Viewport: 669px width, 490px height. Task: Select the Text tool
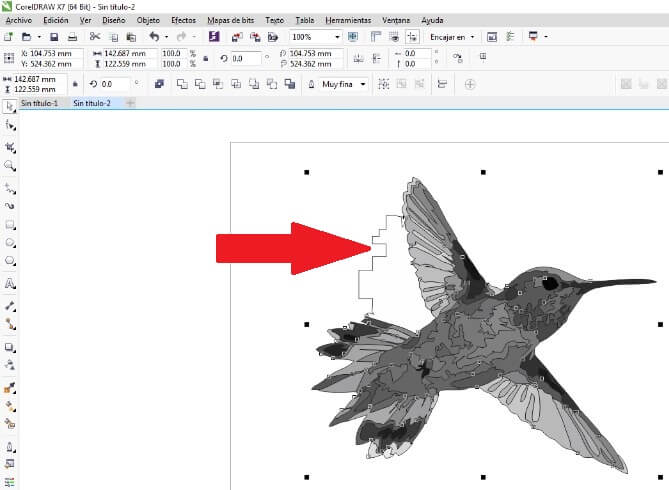click(10, 283)
